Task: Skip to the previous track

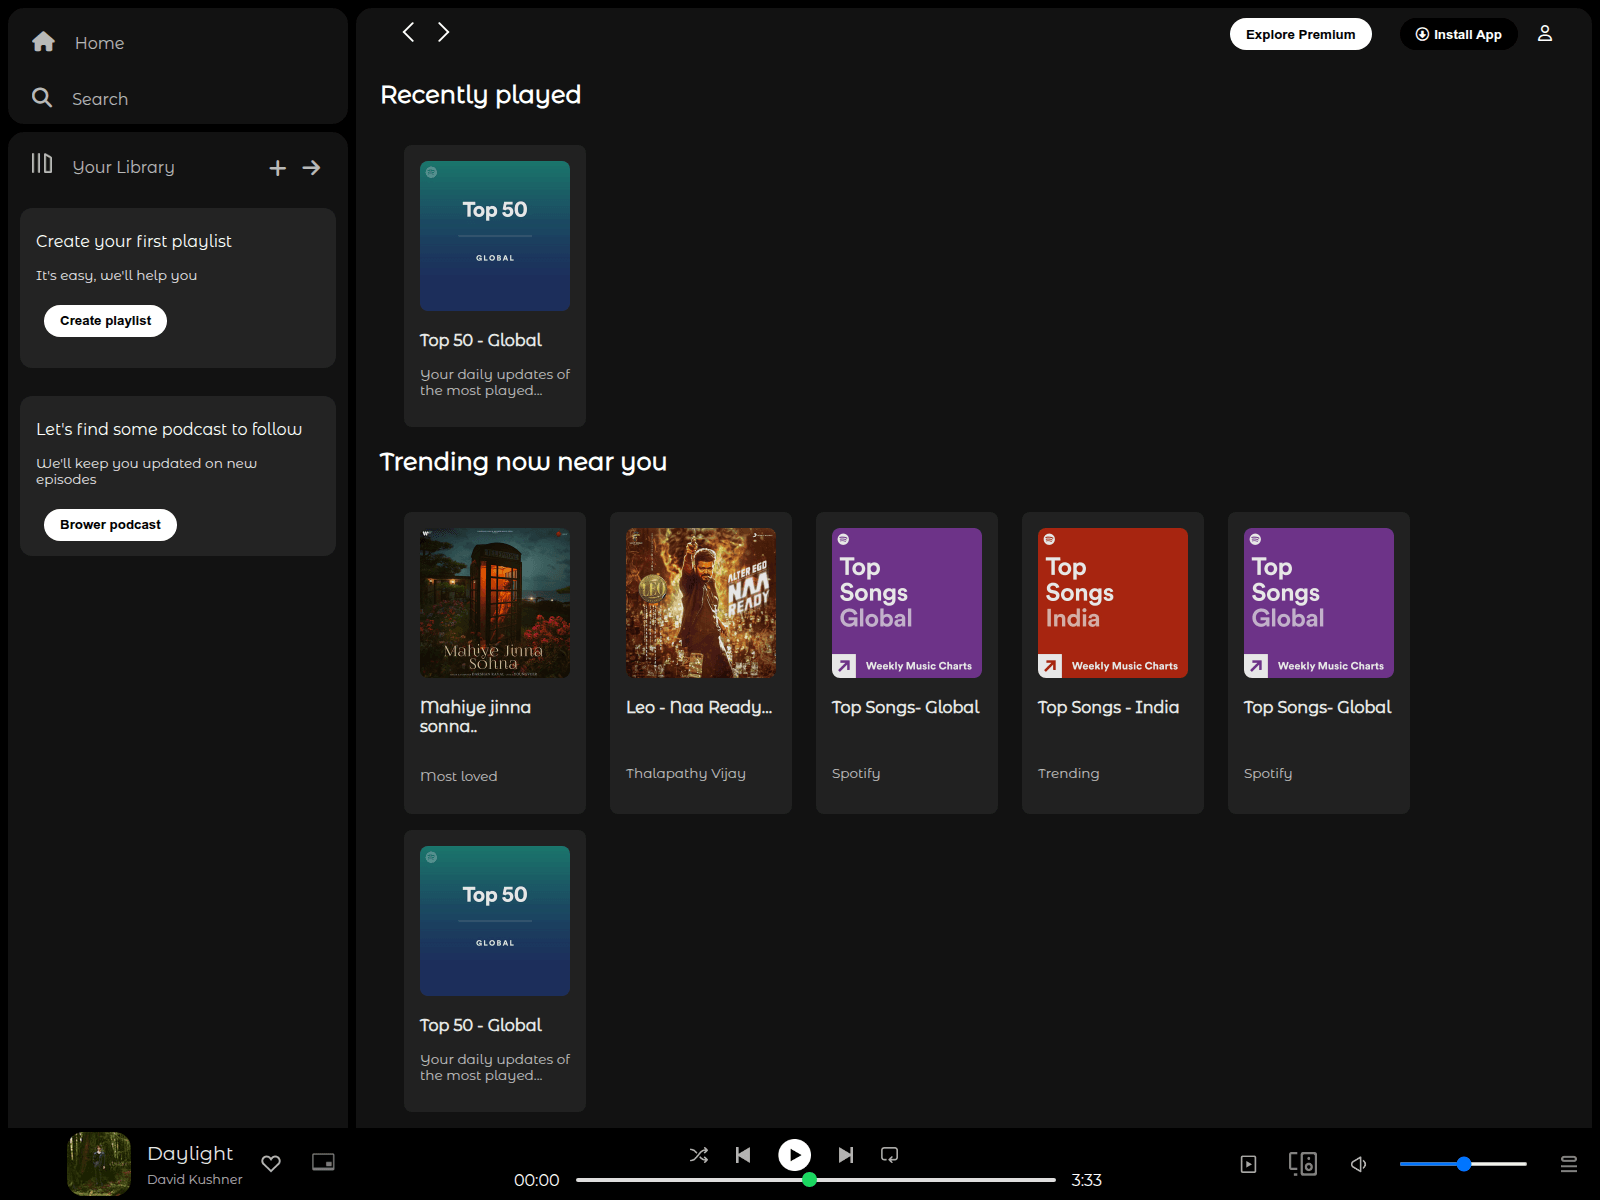Action: [743, 1155]
